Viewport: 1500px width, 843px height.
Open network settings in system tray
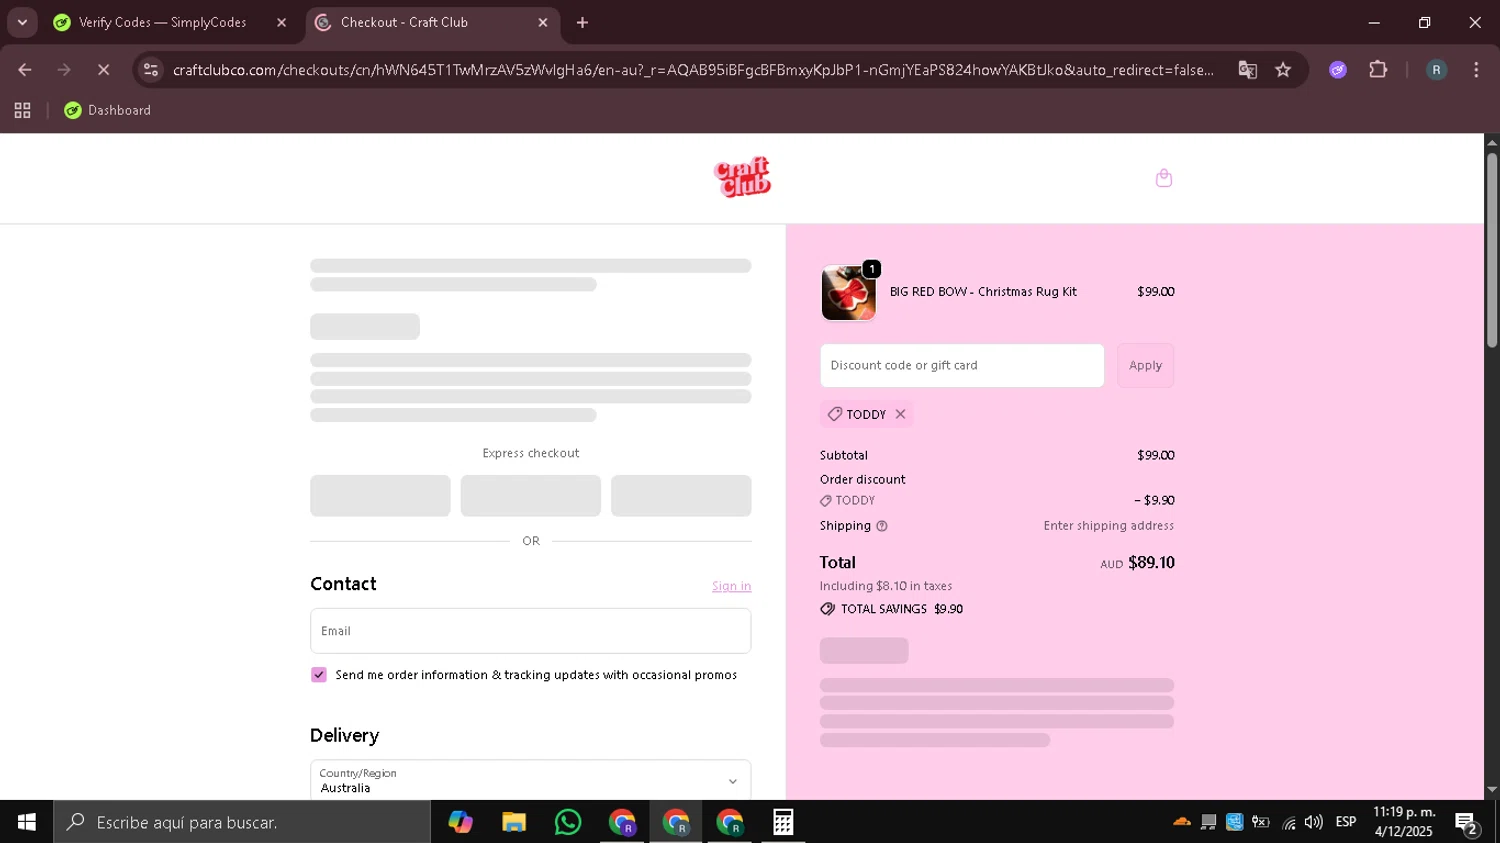coord(1288,822)
